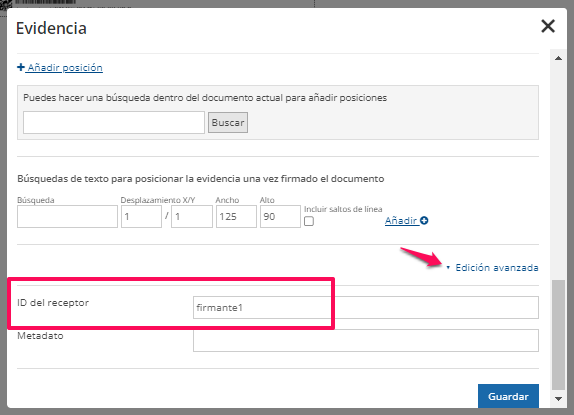574x415 pixels.
Task: Click the Añadir link for text searches
Action: [x=401, y=220]
